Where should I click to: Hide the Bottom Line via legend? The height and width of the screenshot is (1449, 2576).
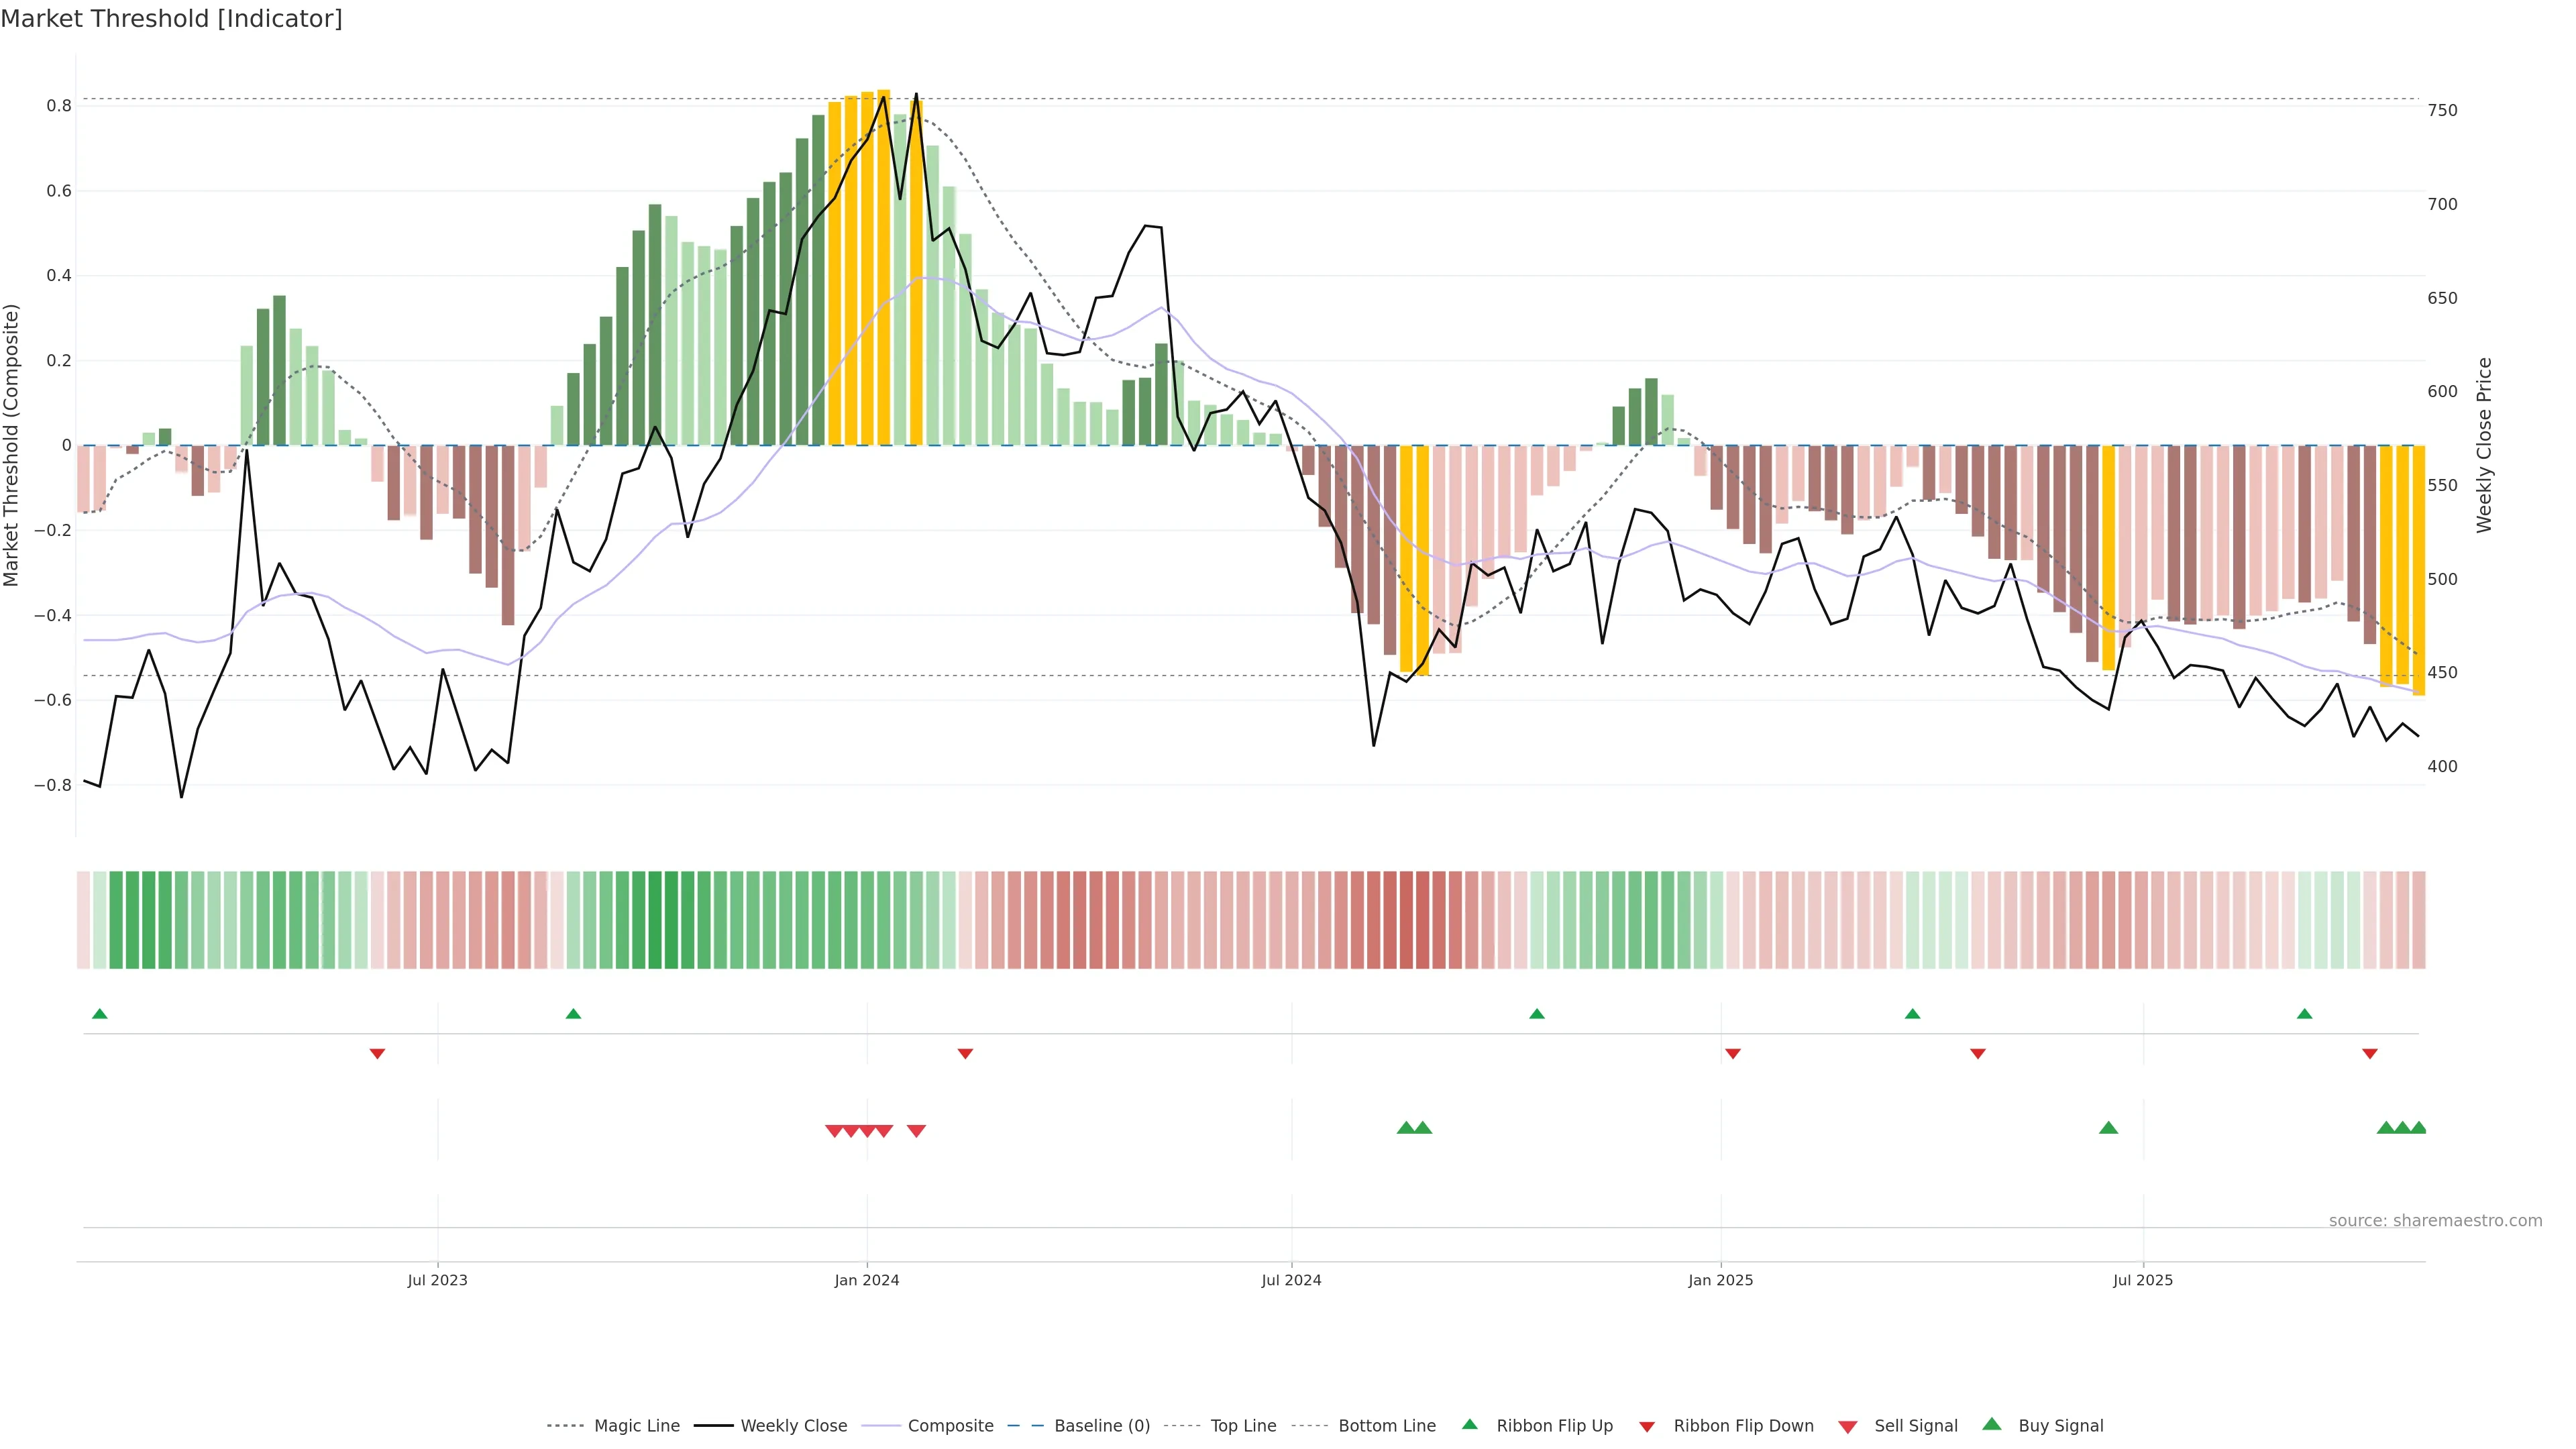pyautogui.click(x=1386, y=1426)
